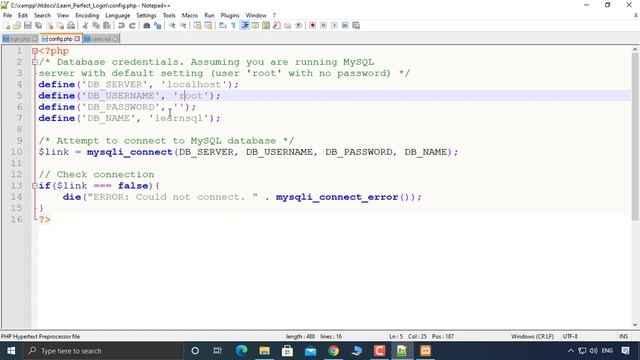Screen dimensions: 640x360
Task: Click the Close document toolbar icon
Action: [49, 25]
